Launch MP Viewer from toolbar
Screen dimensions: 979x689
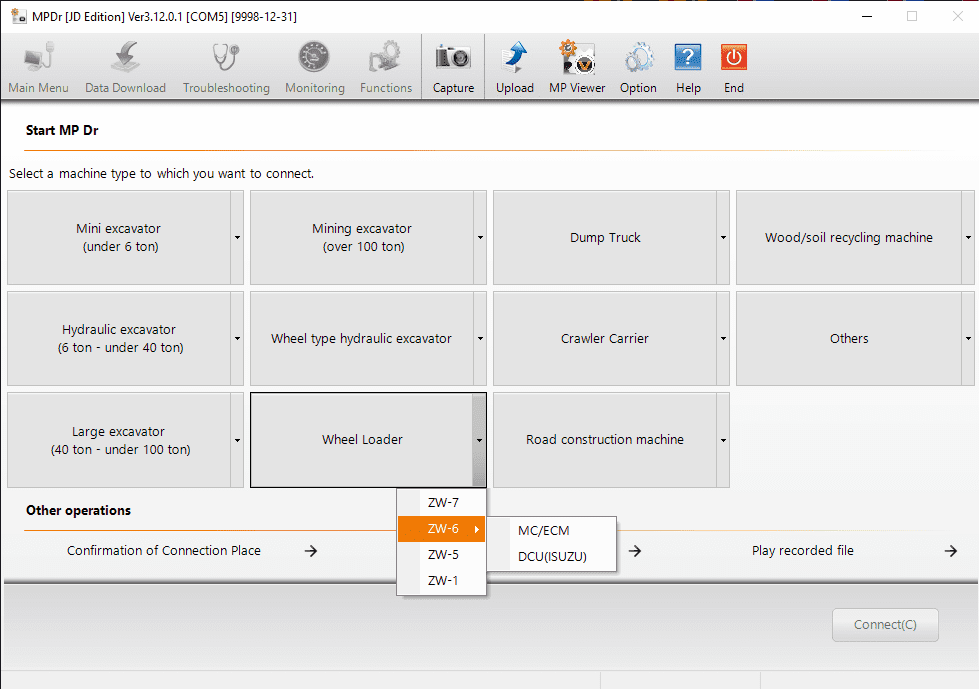577,58
